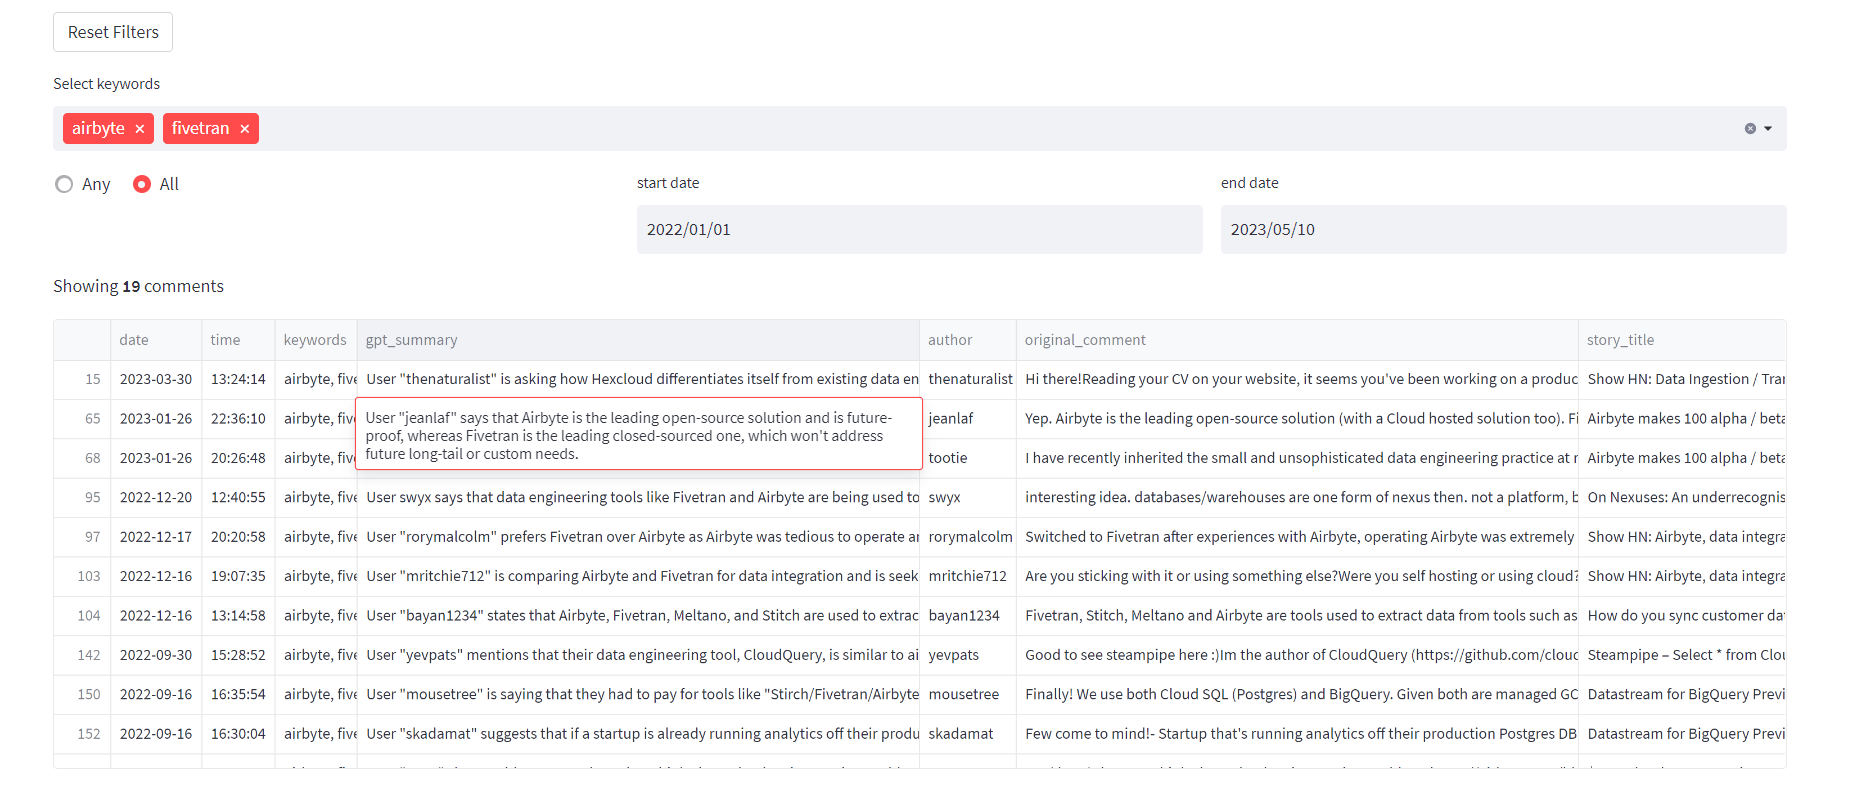Click time cell 13:14:58
The height and width of the screenshot is (801, 1850).
click(238, 615)
